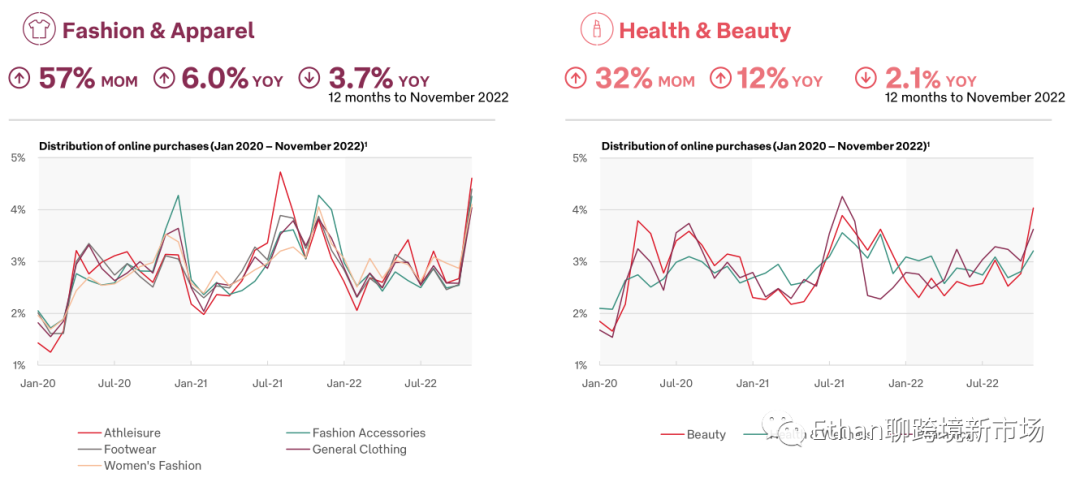Click the up arrow beside 57% MOM
The image size is (1080, 478).
pyautogui.click(x=19, y=79)
